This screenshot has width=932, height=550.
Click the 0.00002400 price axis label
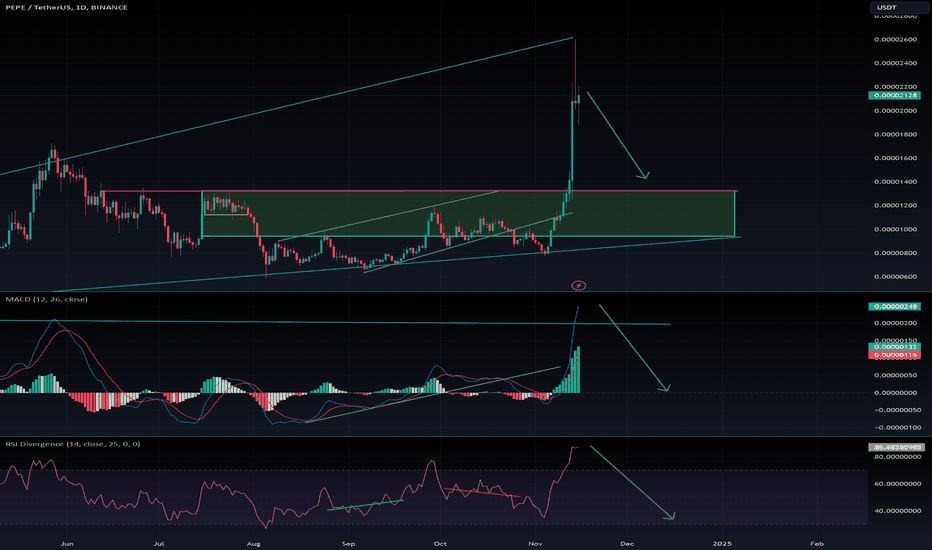pyautogui.click(x=895, y=63)
